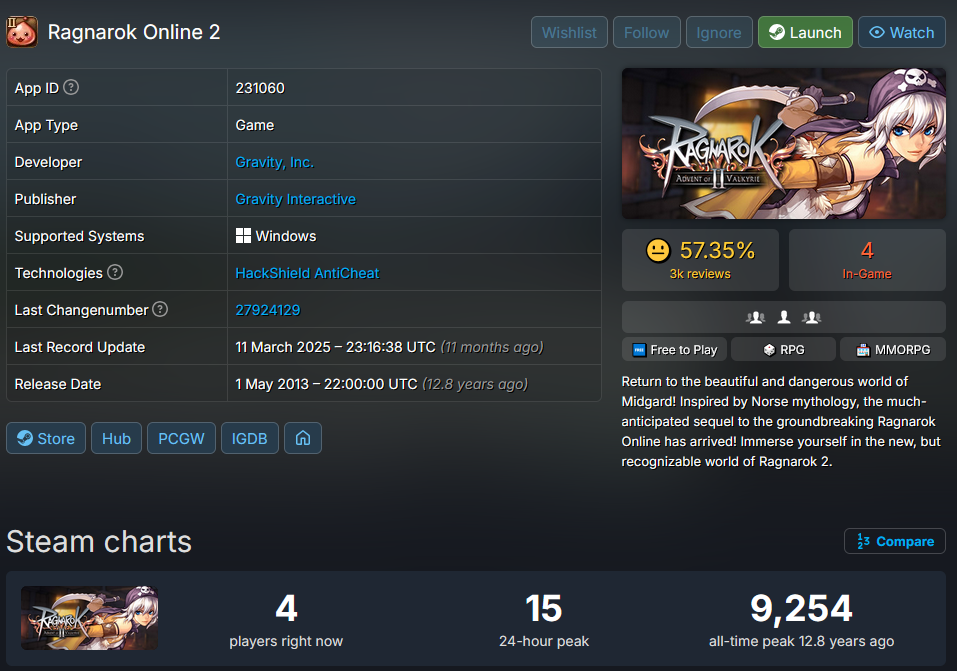Open the Steam Hub link
This screenshot has width=957, height=671.
click(116, 438)
